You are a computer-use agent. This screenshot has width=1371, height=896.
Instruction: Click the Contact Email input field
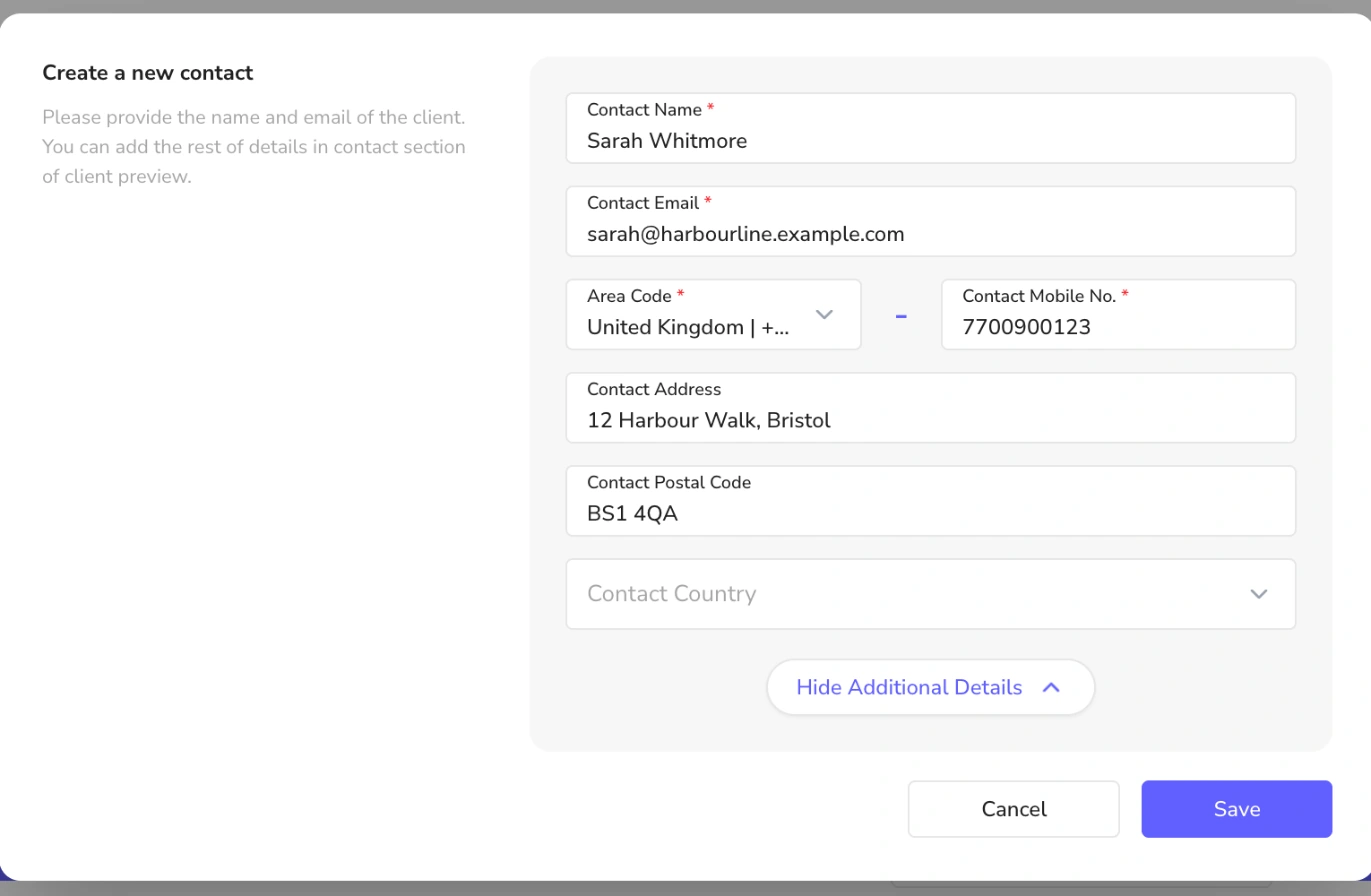tap(930, 221)
